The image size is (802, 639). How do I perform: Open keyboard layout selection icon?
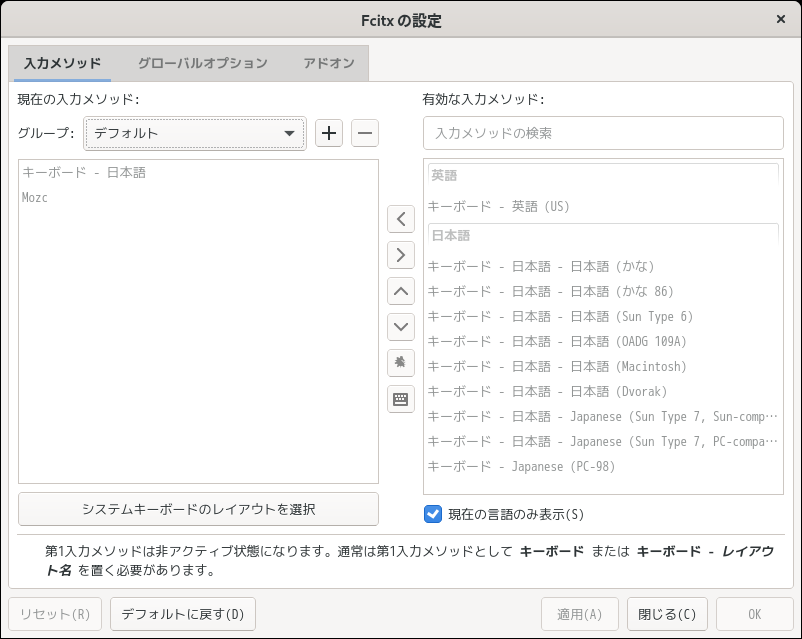(x=401, y=399)
